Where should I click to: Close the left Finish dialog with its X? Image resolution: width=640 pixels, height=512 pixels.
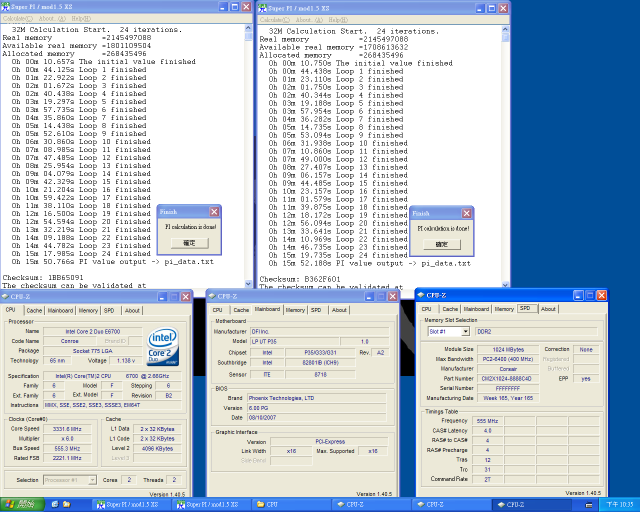click(214, 211)
